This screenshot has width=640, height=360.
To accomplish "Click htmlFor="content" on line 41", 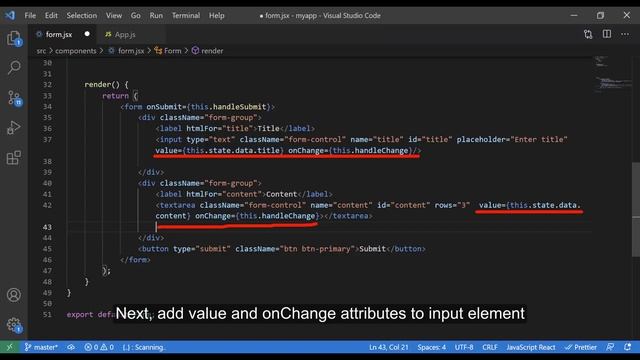I will pyautogui.click(x=224, y=194).
